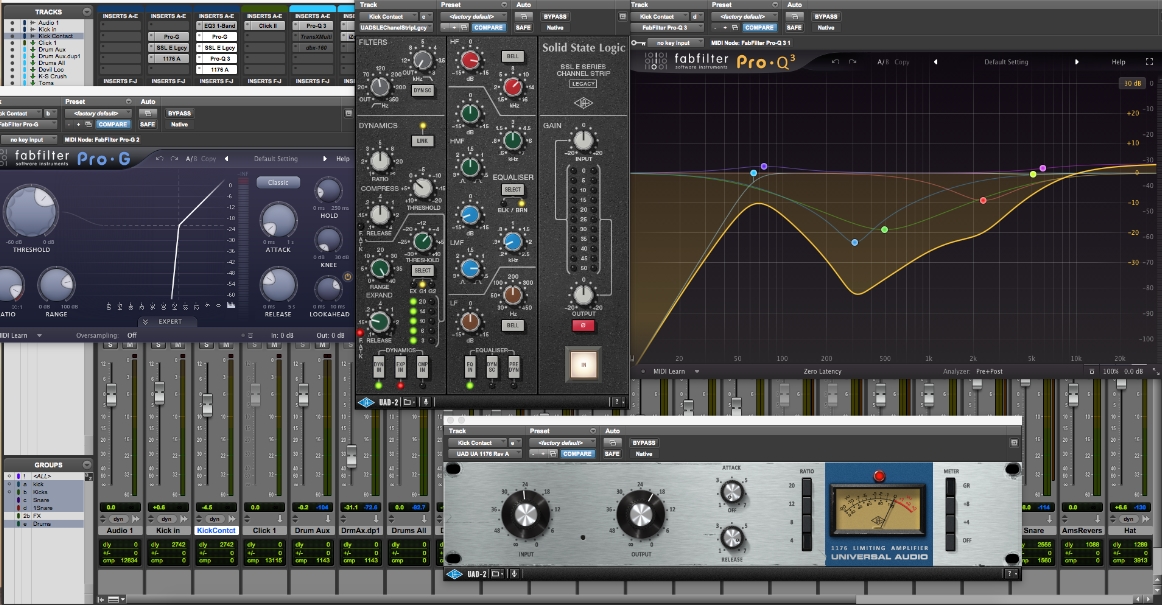
Task: Click the Pro-Q 3 undo arrow icon
Action: [x=835, y=62]
